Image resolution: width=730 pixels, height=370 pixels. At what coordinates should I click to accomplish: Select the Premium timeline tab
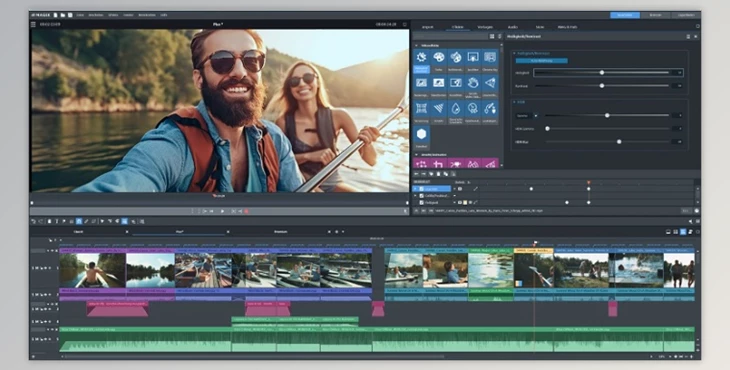[x=281, y=232]
